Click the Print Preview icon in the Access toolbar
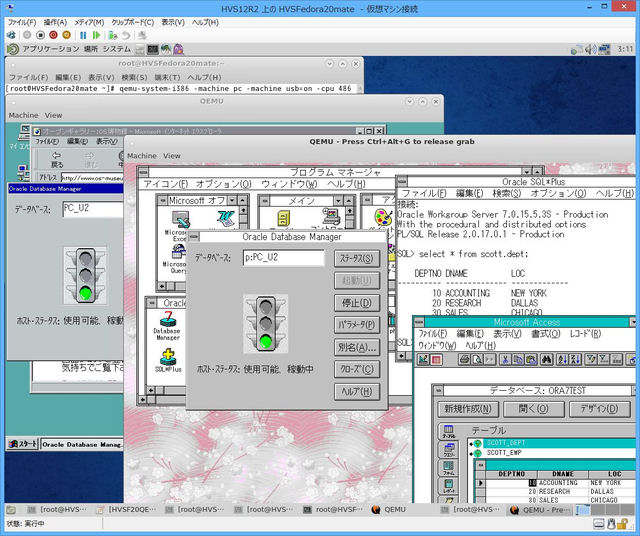640x536 pixels. [477, 359]
